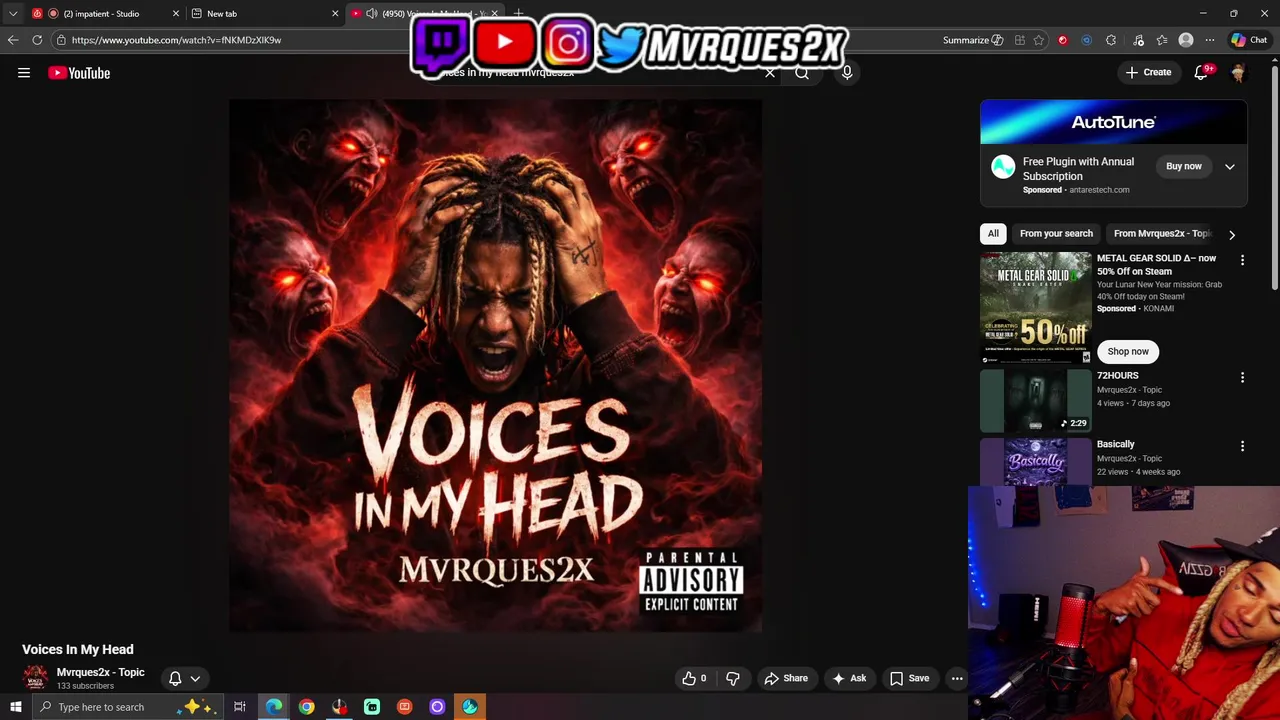Search with your voice microphone icon
1280x720 pixels.
(x=847, y=73)
